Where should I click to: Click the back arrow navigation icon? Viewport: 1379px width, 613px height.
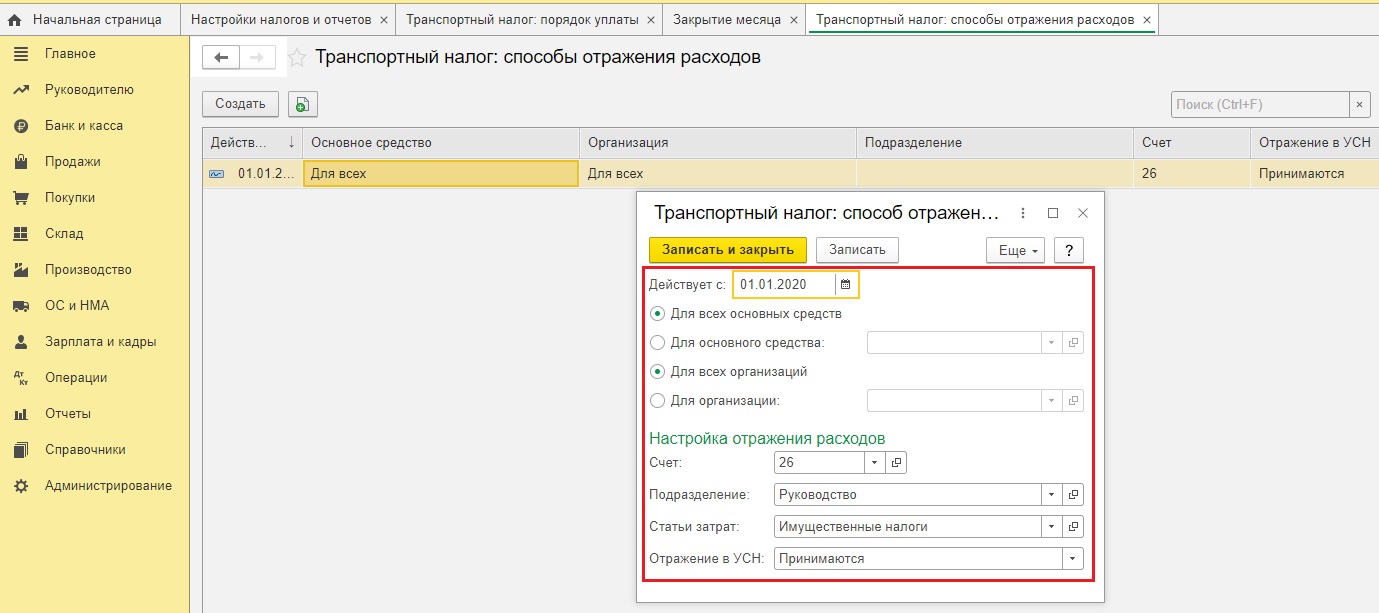(222, 58)
